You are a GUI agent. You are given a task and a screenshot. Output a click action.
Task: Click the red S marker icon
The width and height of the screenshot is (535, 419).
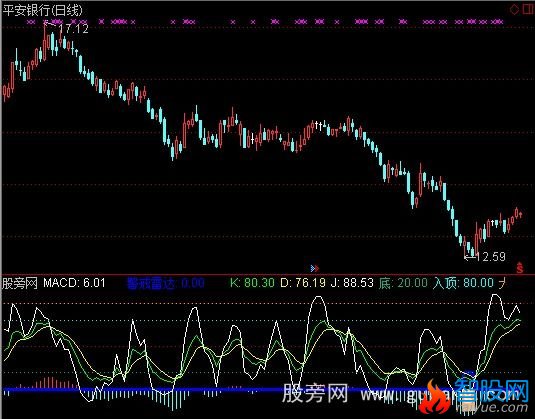(x=520, y=268)
